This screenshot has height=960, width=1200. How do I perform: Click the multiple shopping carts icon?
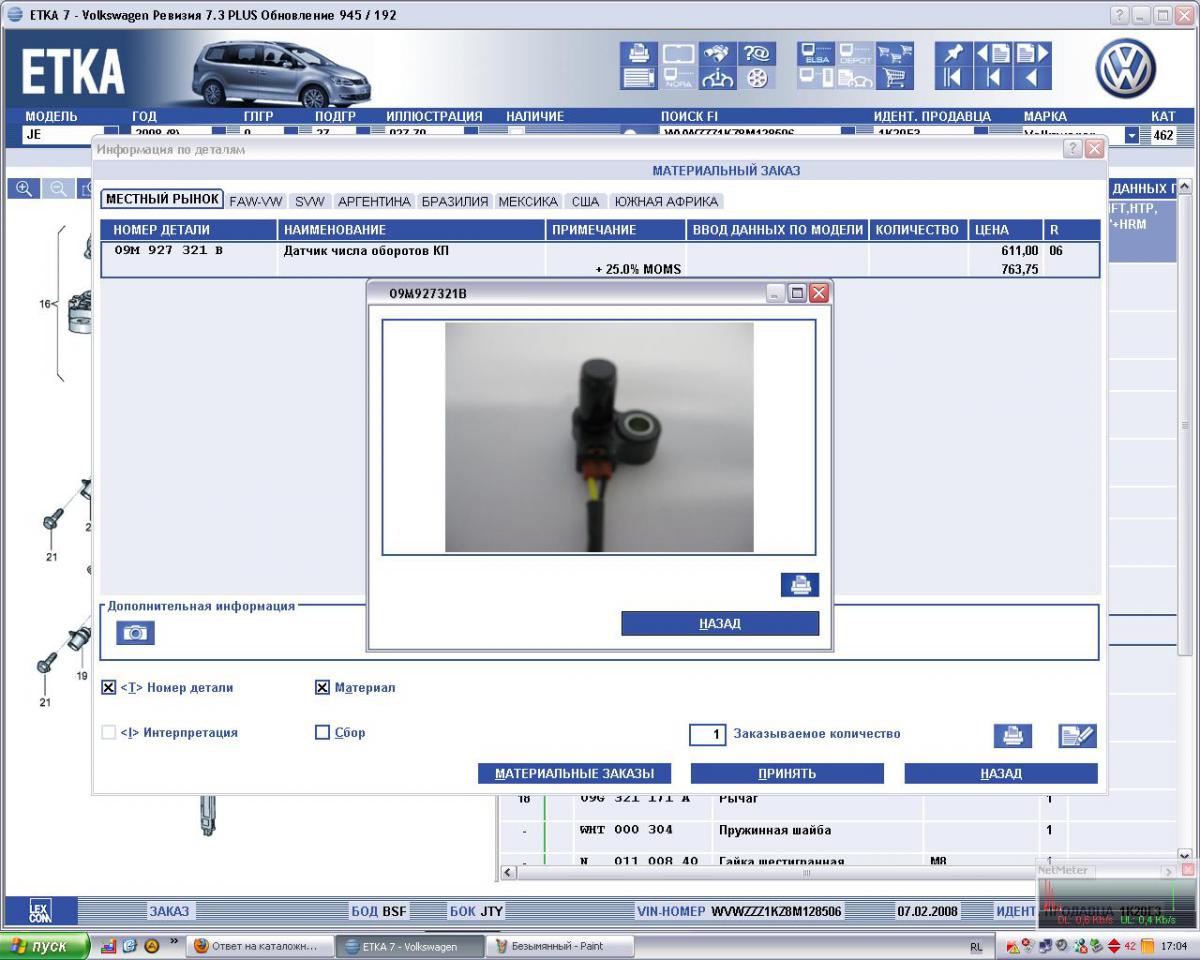[893, 53]
